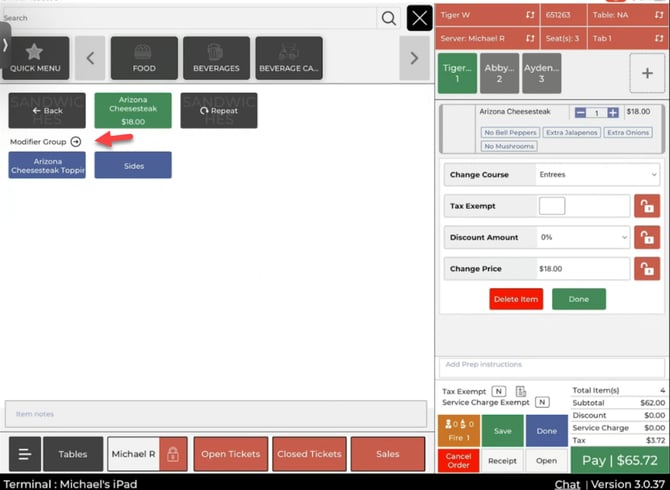Click the lock icon next to Michael R
Viewport: 670px width, 490px height.
coord(173,454)
